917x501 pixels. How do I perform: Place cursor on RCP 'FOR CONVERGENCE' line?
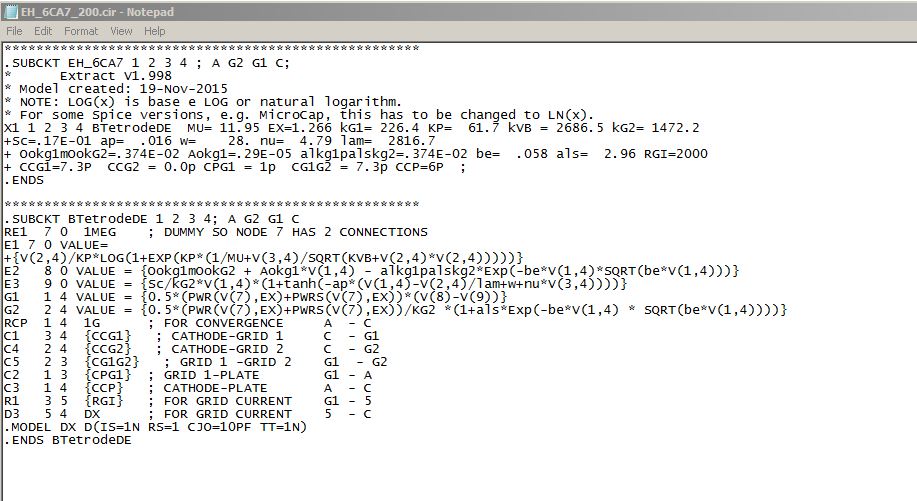pyautogui.click(x=188, y=323)
